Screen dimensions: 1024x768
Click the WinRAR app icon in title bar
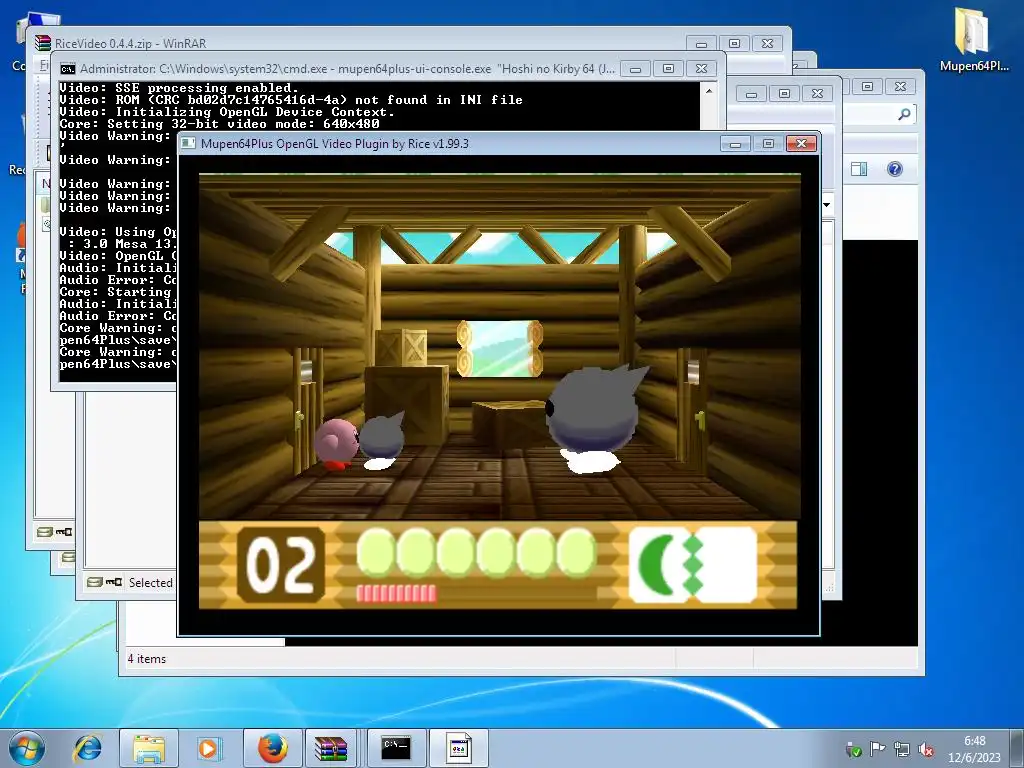tap(43, 43)
